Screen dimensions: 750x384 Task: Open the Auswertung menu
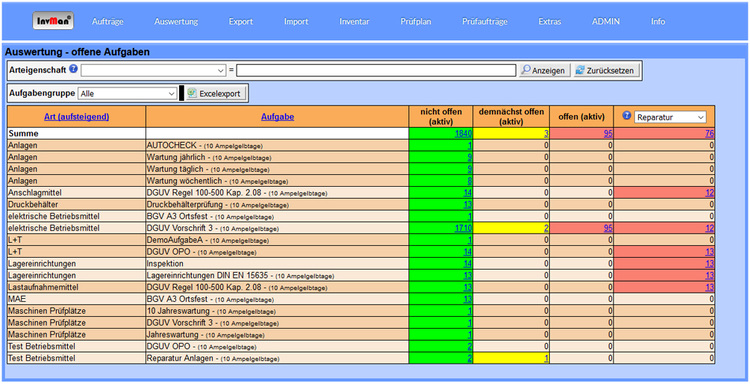tap(176, 22)
